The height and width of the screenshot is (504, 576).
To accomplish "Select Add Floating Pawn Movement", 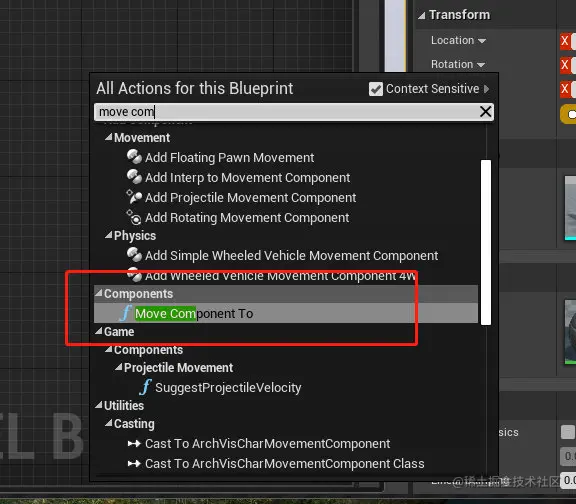I will click(x=230, y=158).
